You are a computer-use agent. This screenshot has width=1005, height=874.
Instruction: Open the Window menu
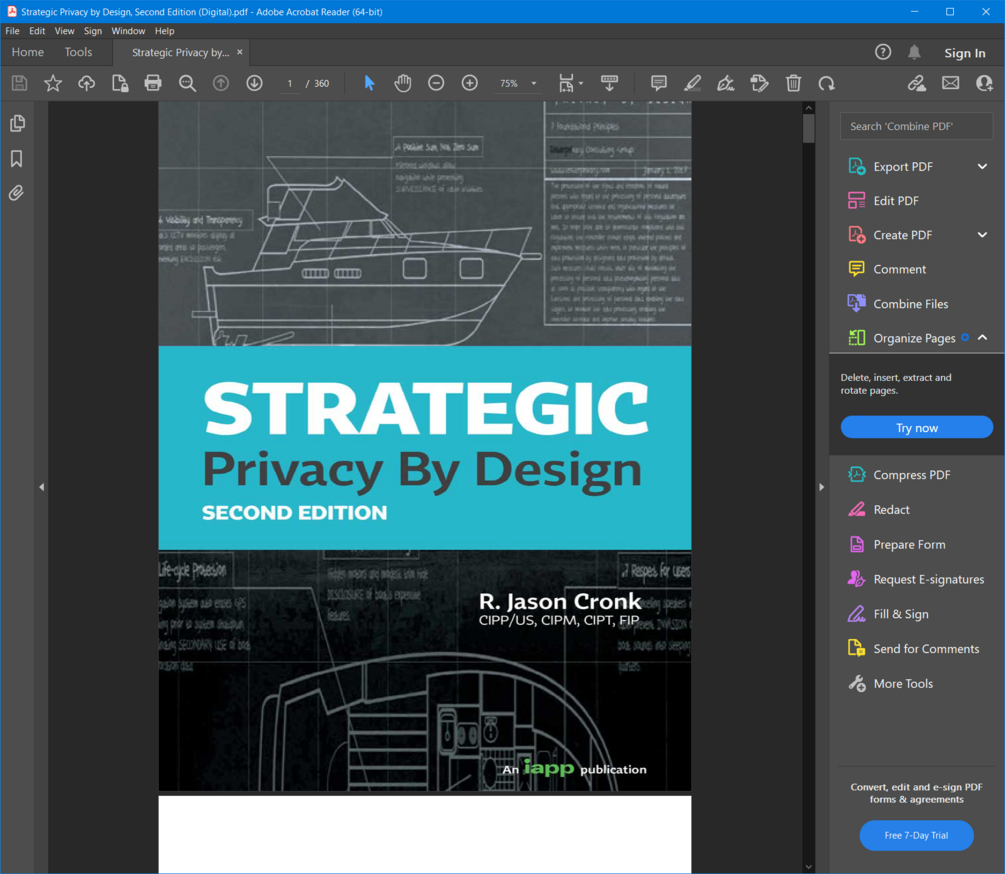point(128,31)
